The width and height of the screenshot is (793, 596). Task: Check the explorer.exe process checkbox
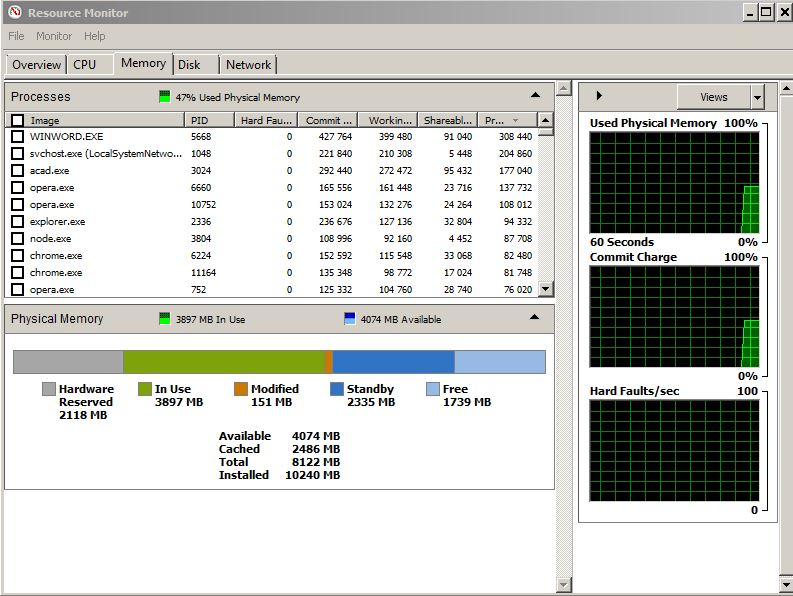click(18, 222)
